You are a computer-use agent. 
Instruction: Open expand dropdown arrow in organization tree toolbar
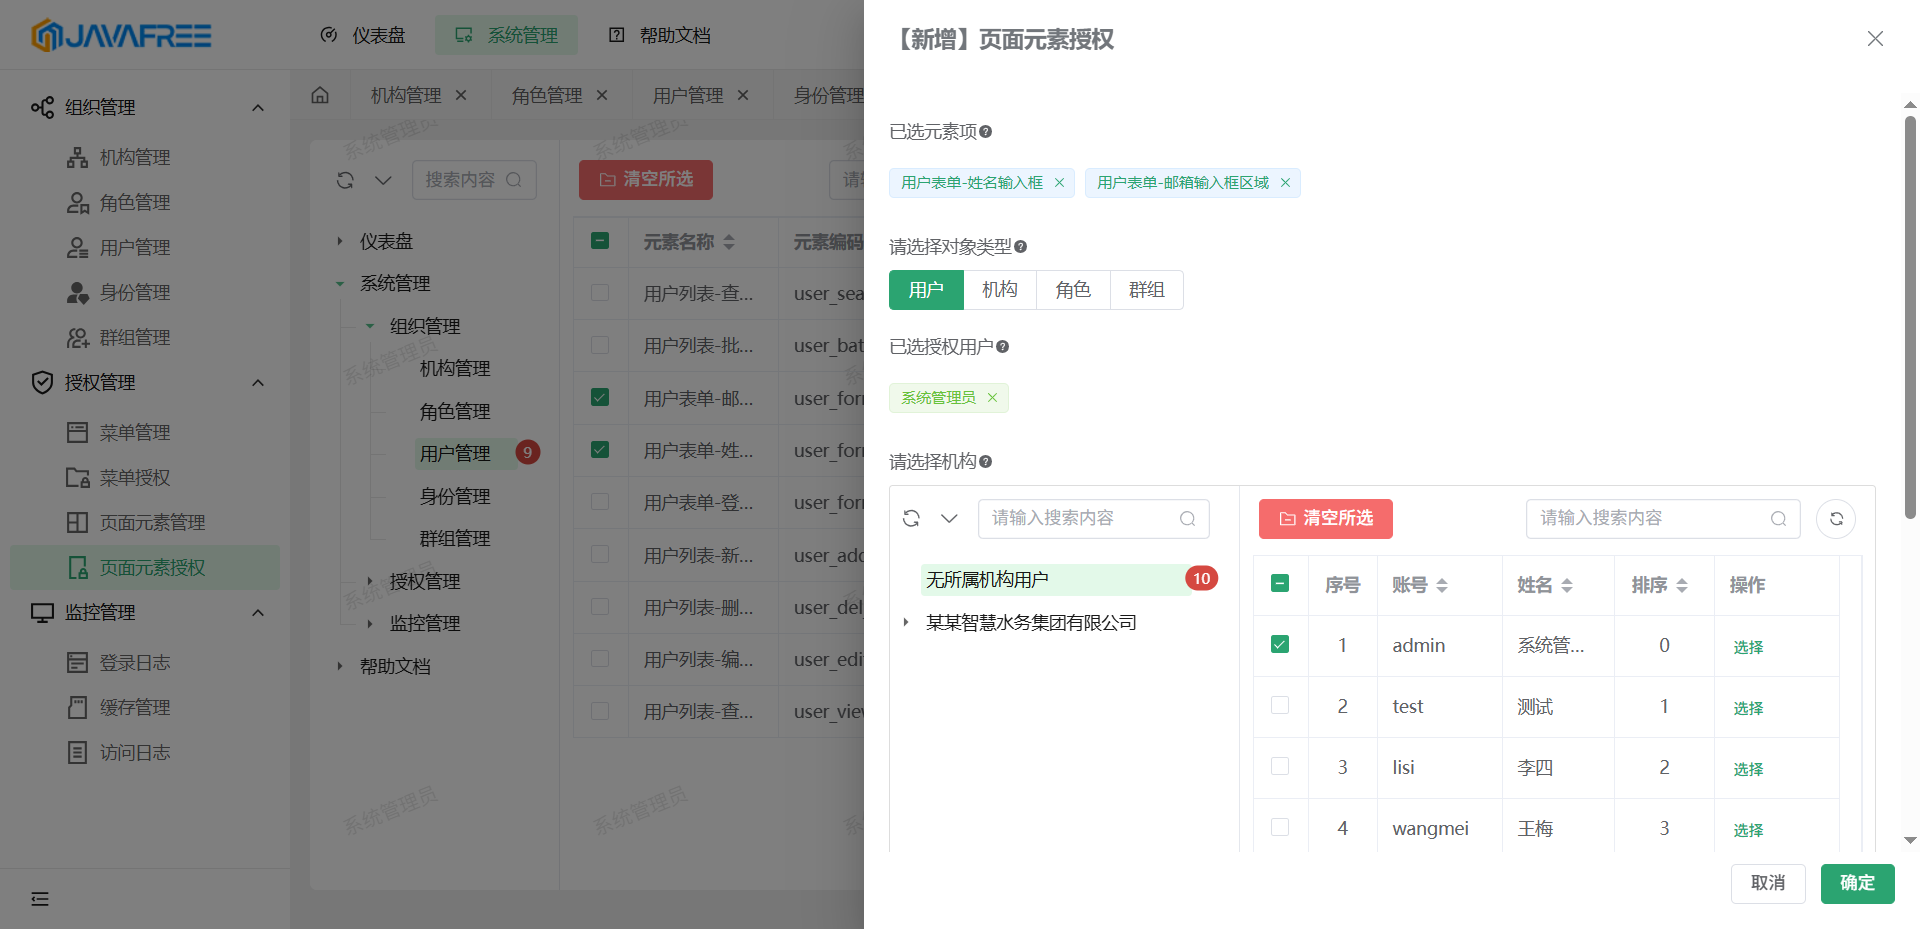[949, 519]
